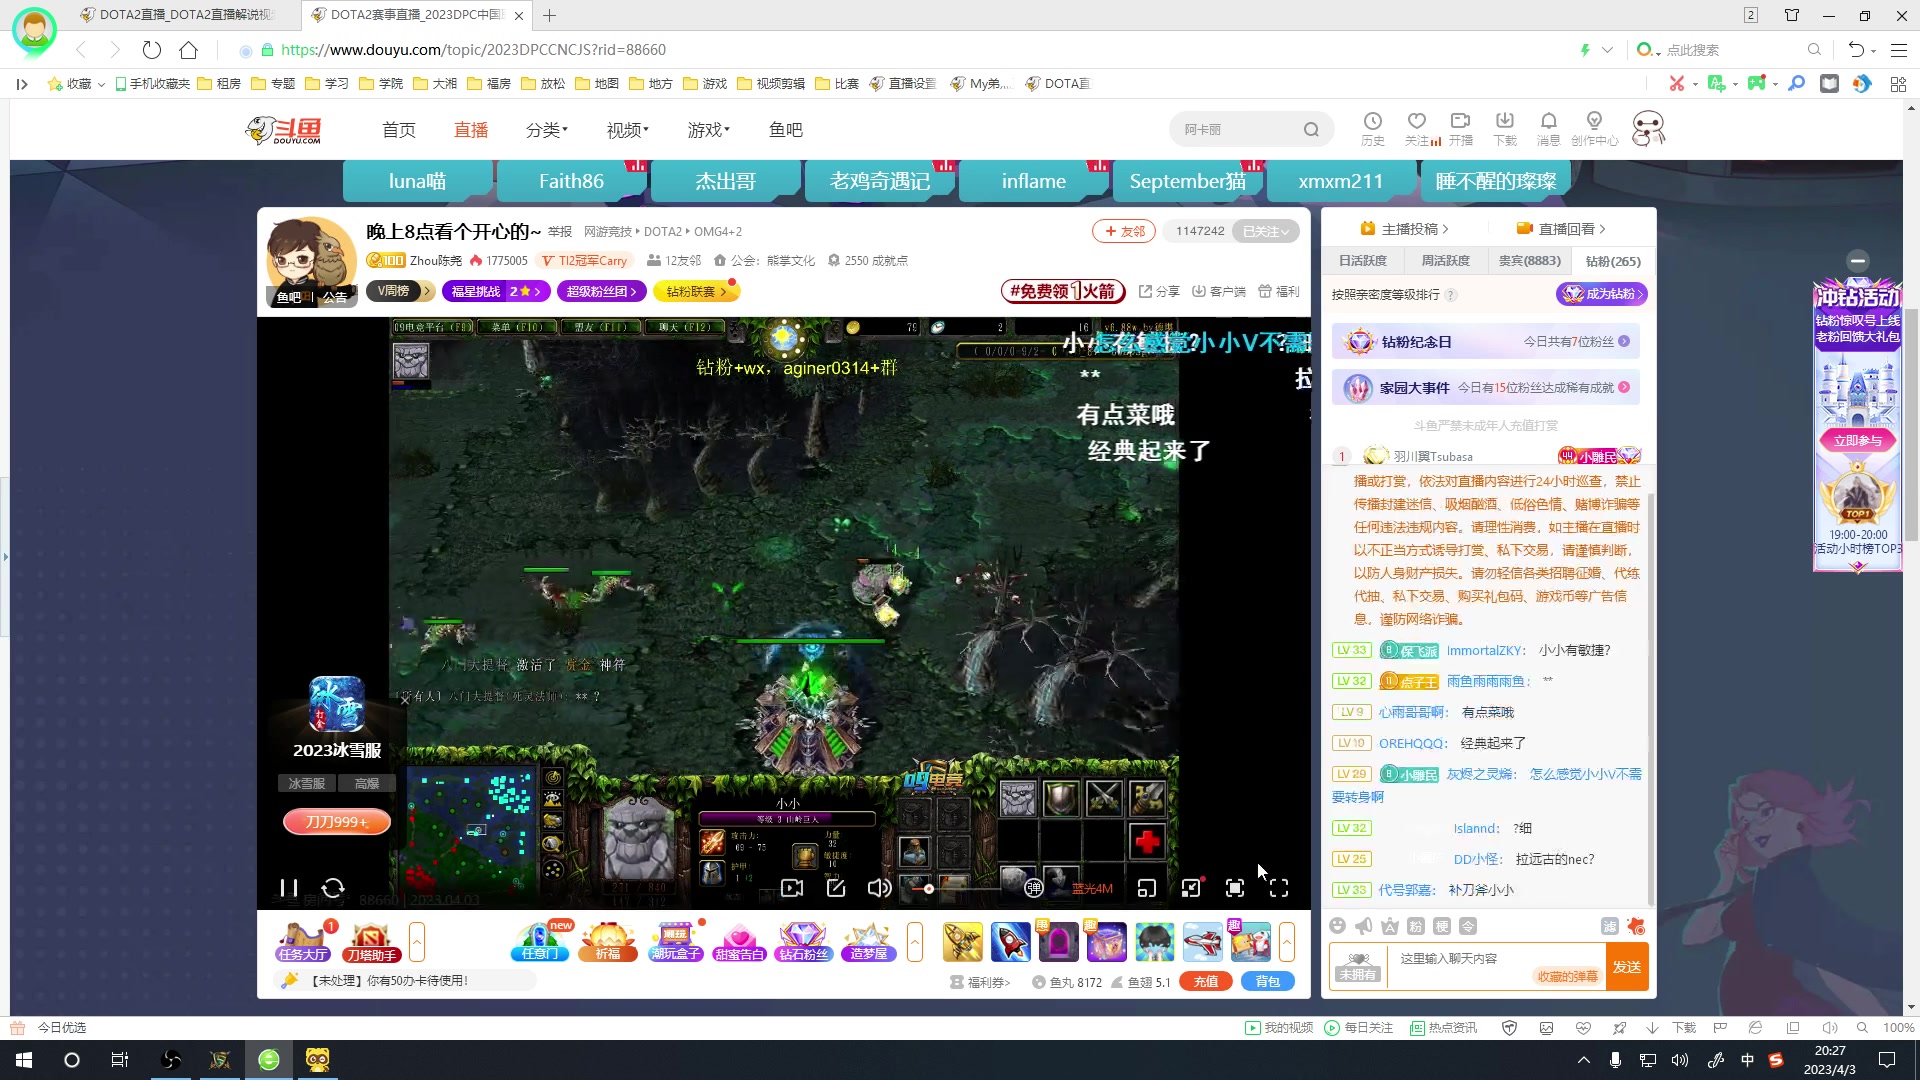Expand the gift list arrow

click(x=1287, y=942)
